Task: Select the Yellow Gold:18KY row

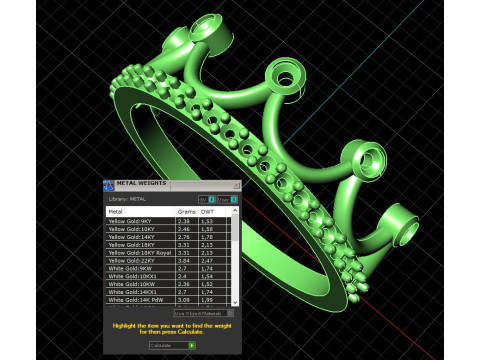Action: click(168, 245)
